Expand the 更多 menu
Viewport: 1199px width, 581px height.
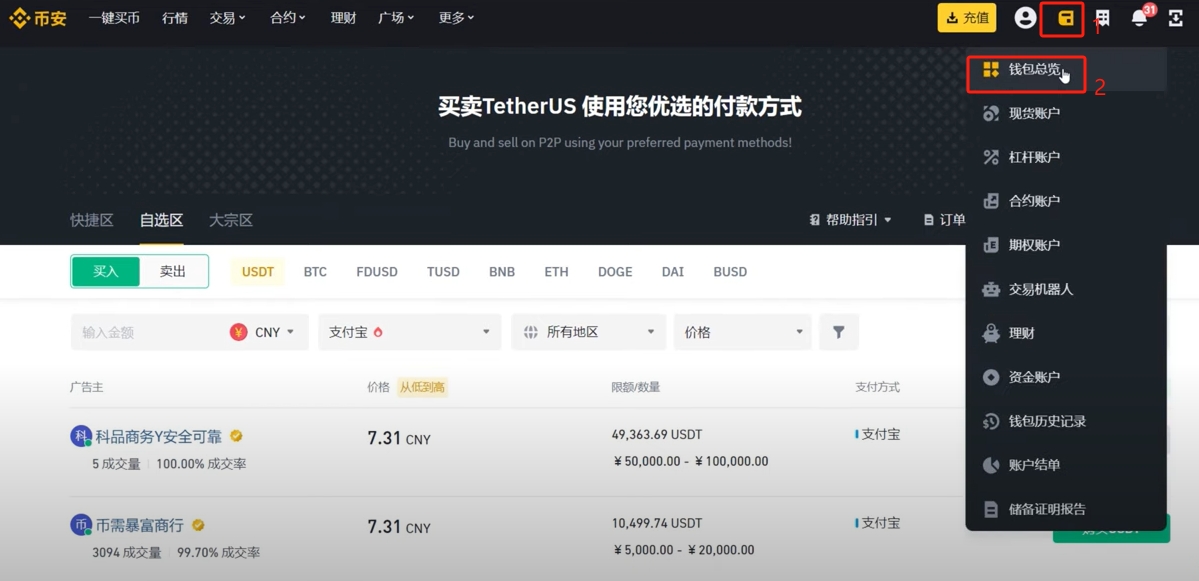click(457, 18)
